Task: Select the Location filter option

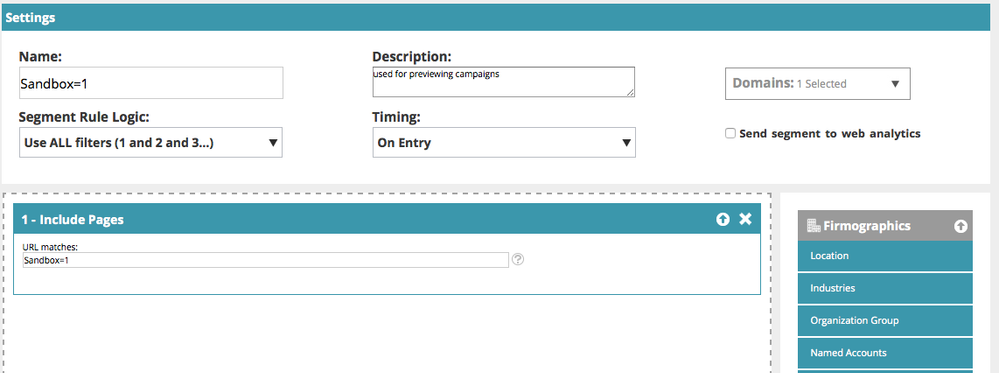Action: tap(886, 256)
